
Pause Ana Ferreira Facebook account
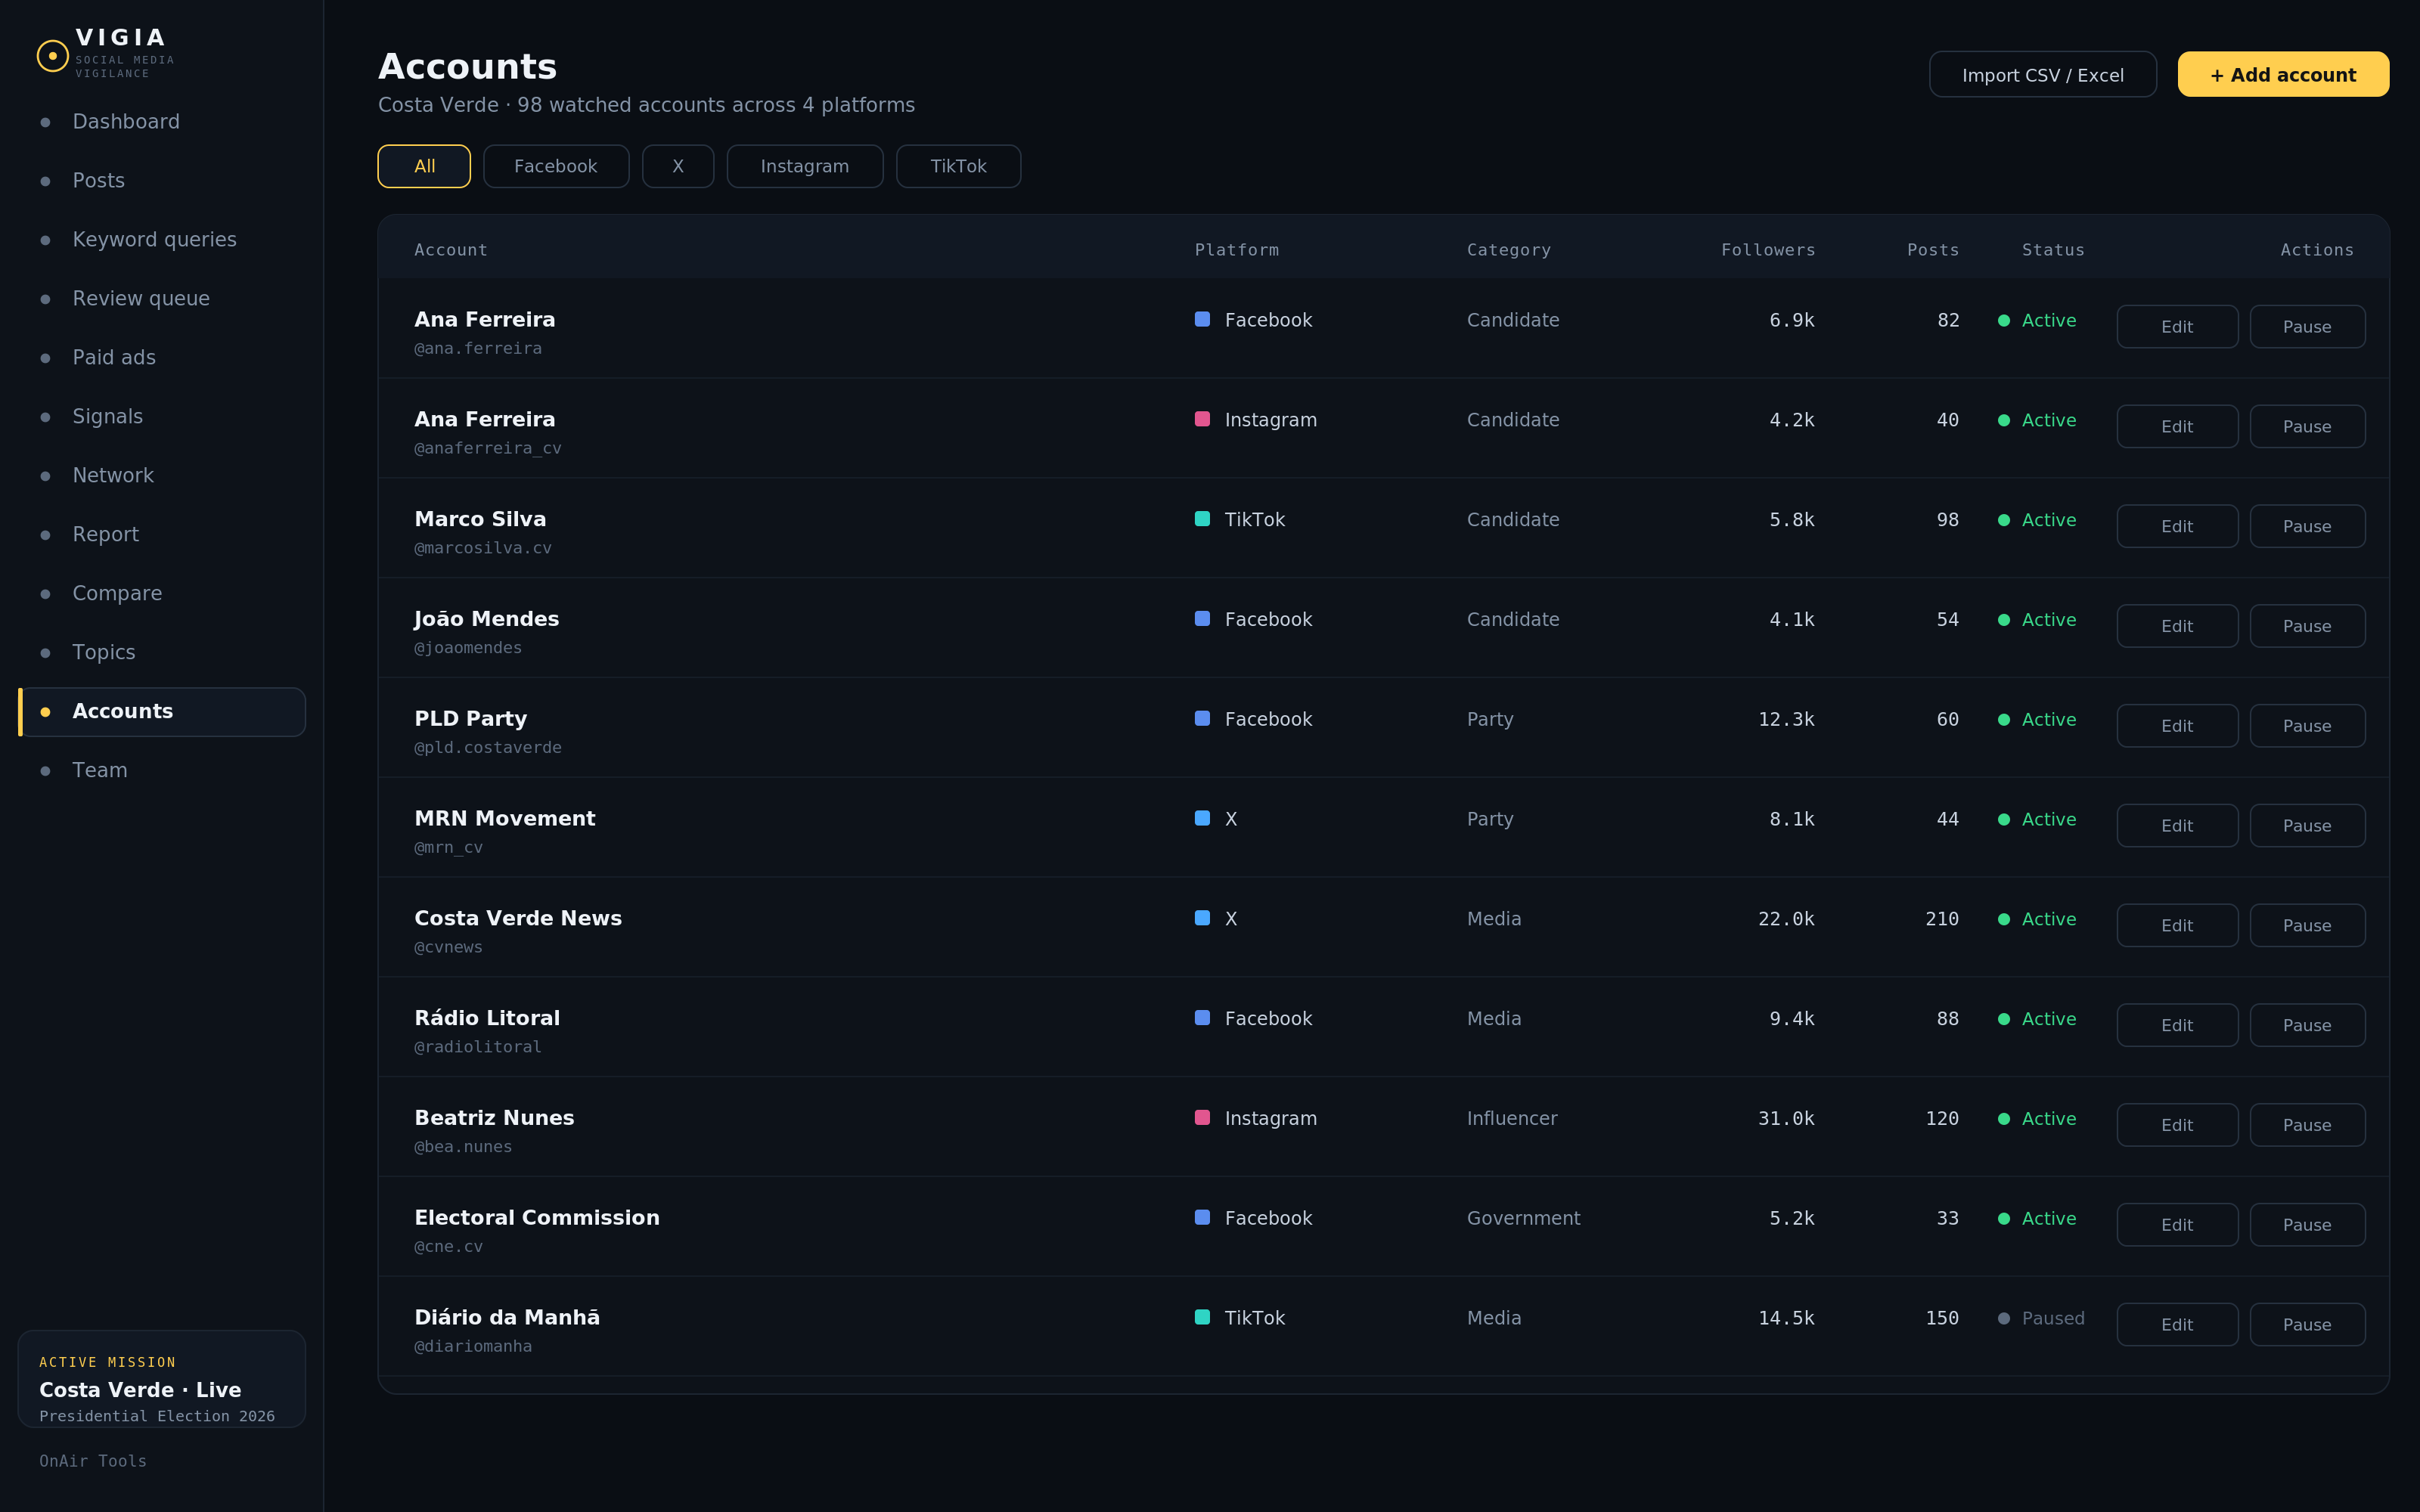[x=2307, y=327]
